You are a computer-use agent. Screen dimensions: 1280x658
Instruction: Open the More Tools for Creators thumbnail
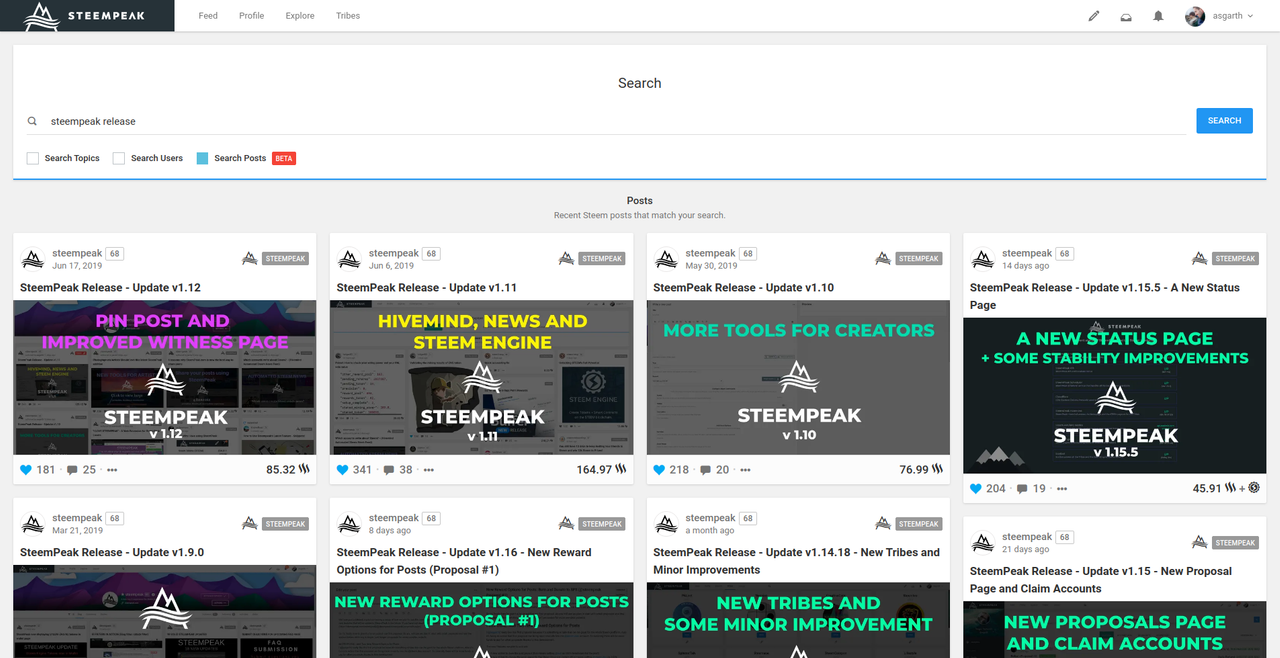pos(798,378)
